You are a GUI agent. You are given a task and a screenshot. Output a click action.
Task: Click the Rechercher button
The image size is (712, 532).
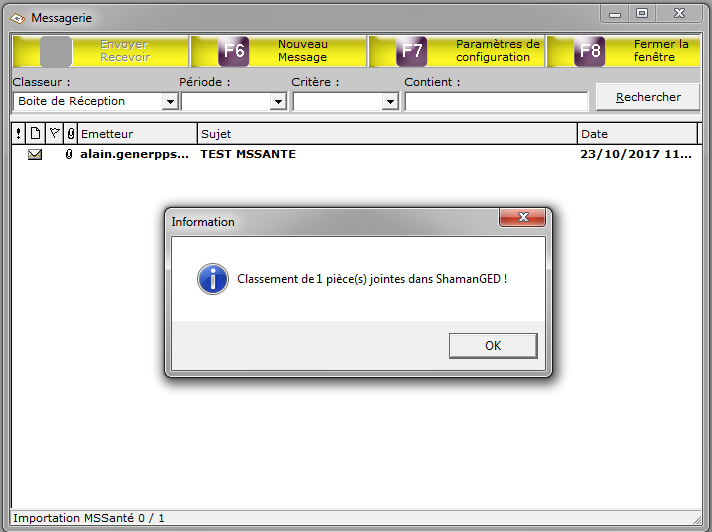click(648, 97)
